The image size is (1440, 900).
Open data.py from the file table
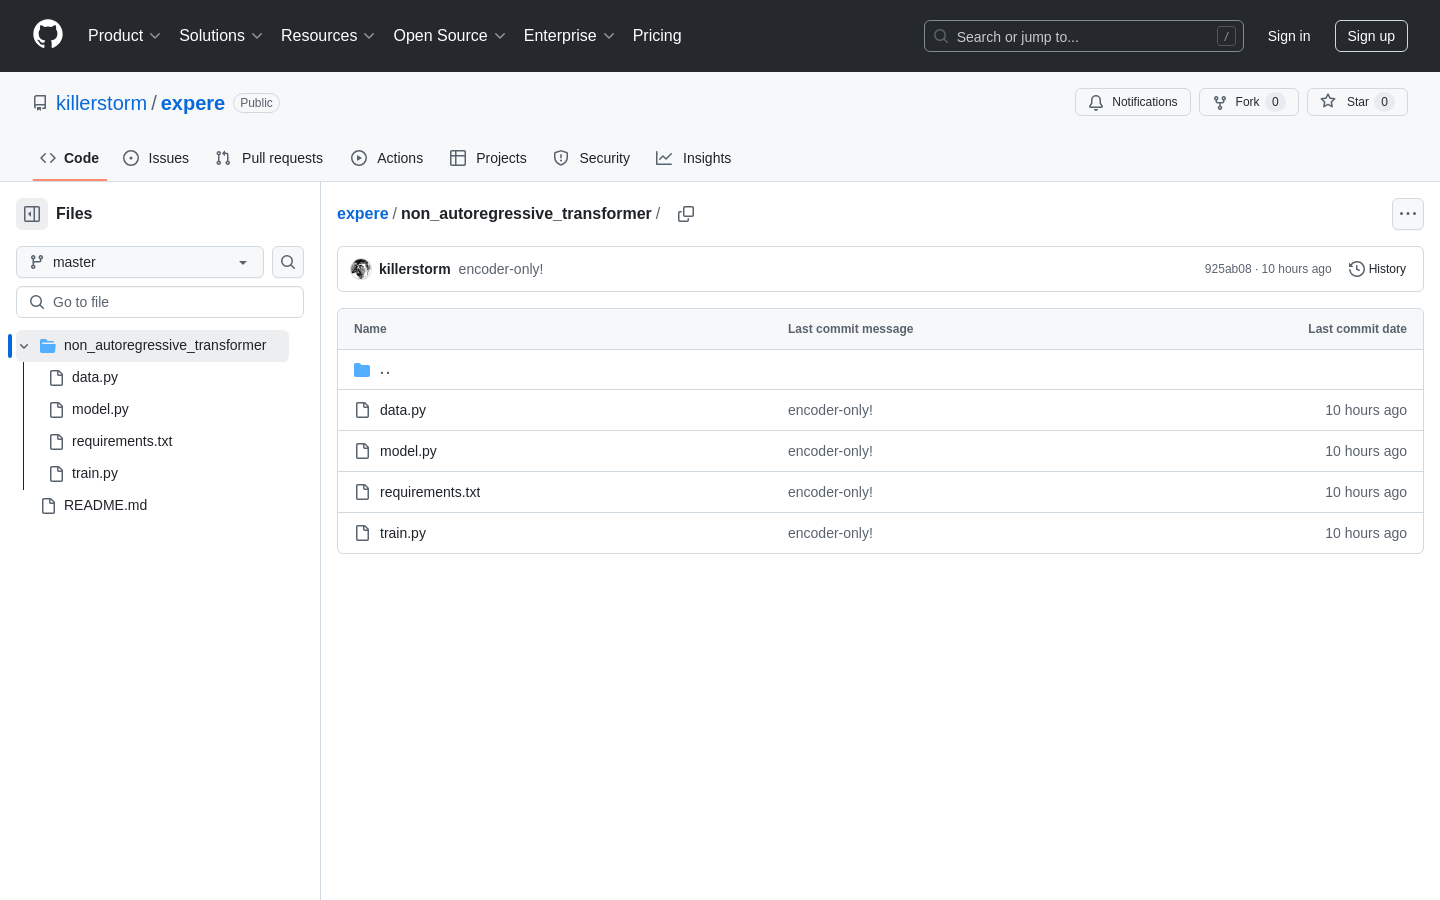403,410
